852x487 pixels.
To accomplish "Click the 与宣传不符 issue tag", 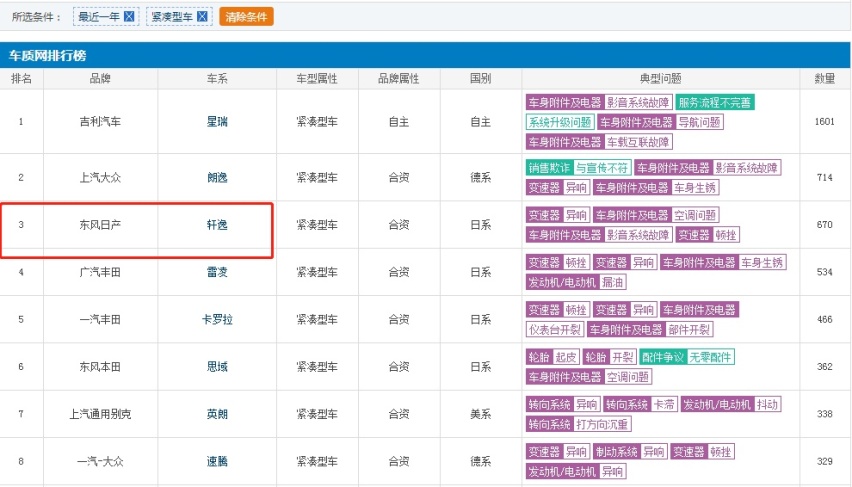I will pos(602,168).
